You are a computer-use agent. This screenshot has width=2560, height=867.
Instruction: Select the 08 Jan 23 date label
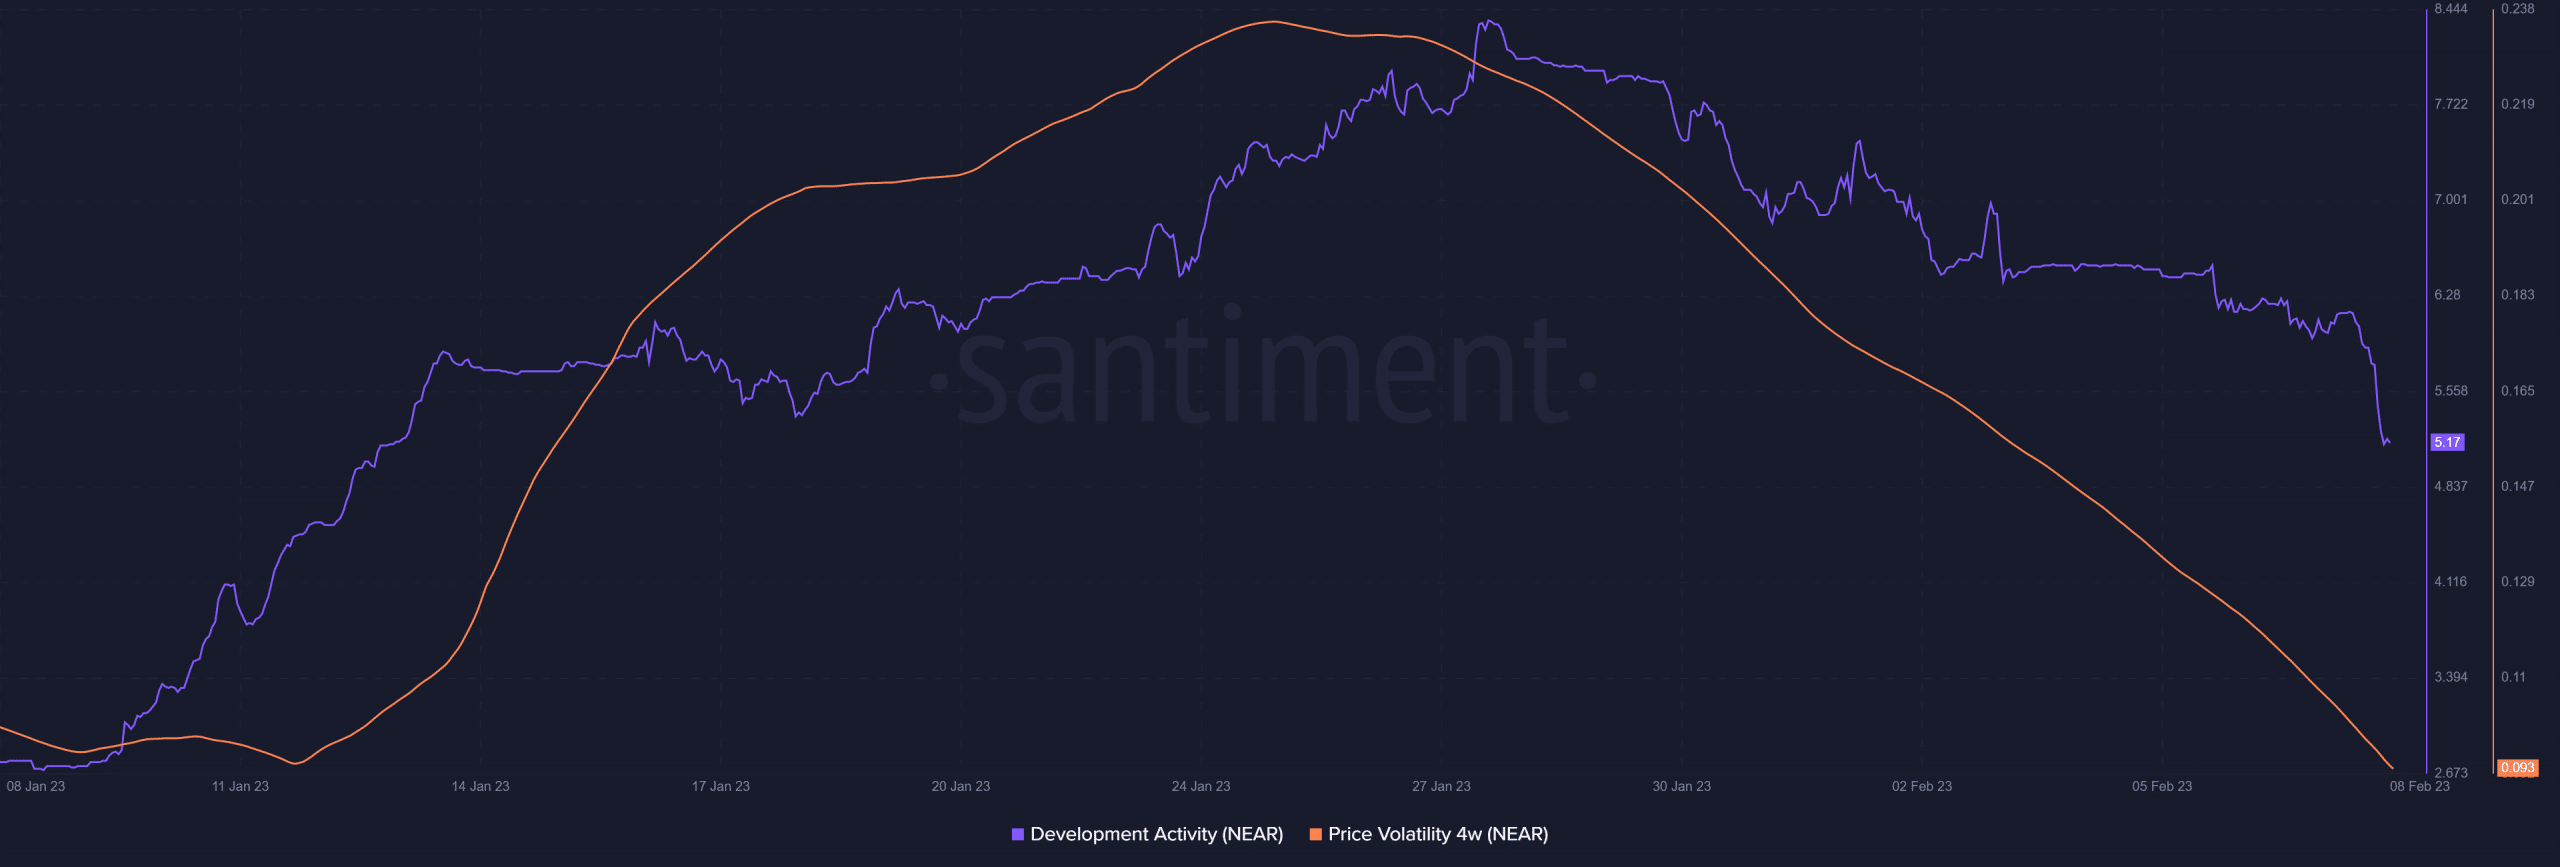pos(36,786)
